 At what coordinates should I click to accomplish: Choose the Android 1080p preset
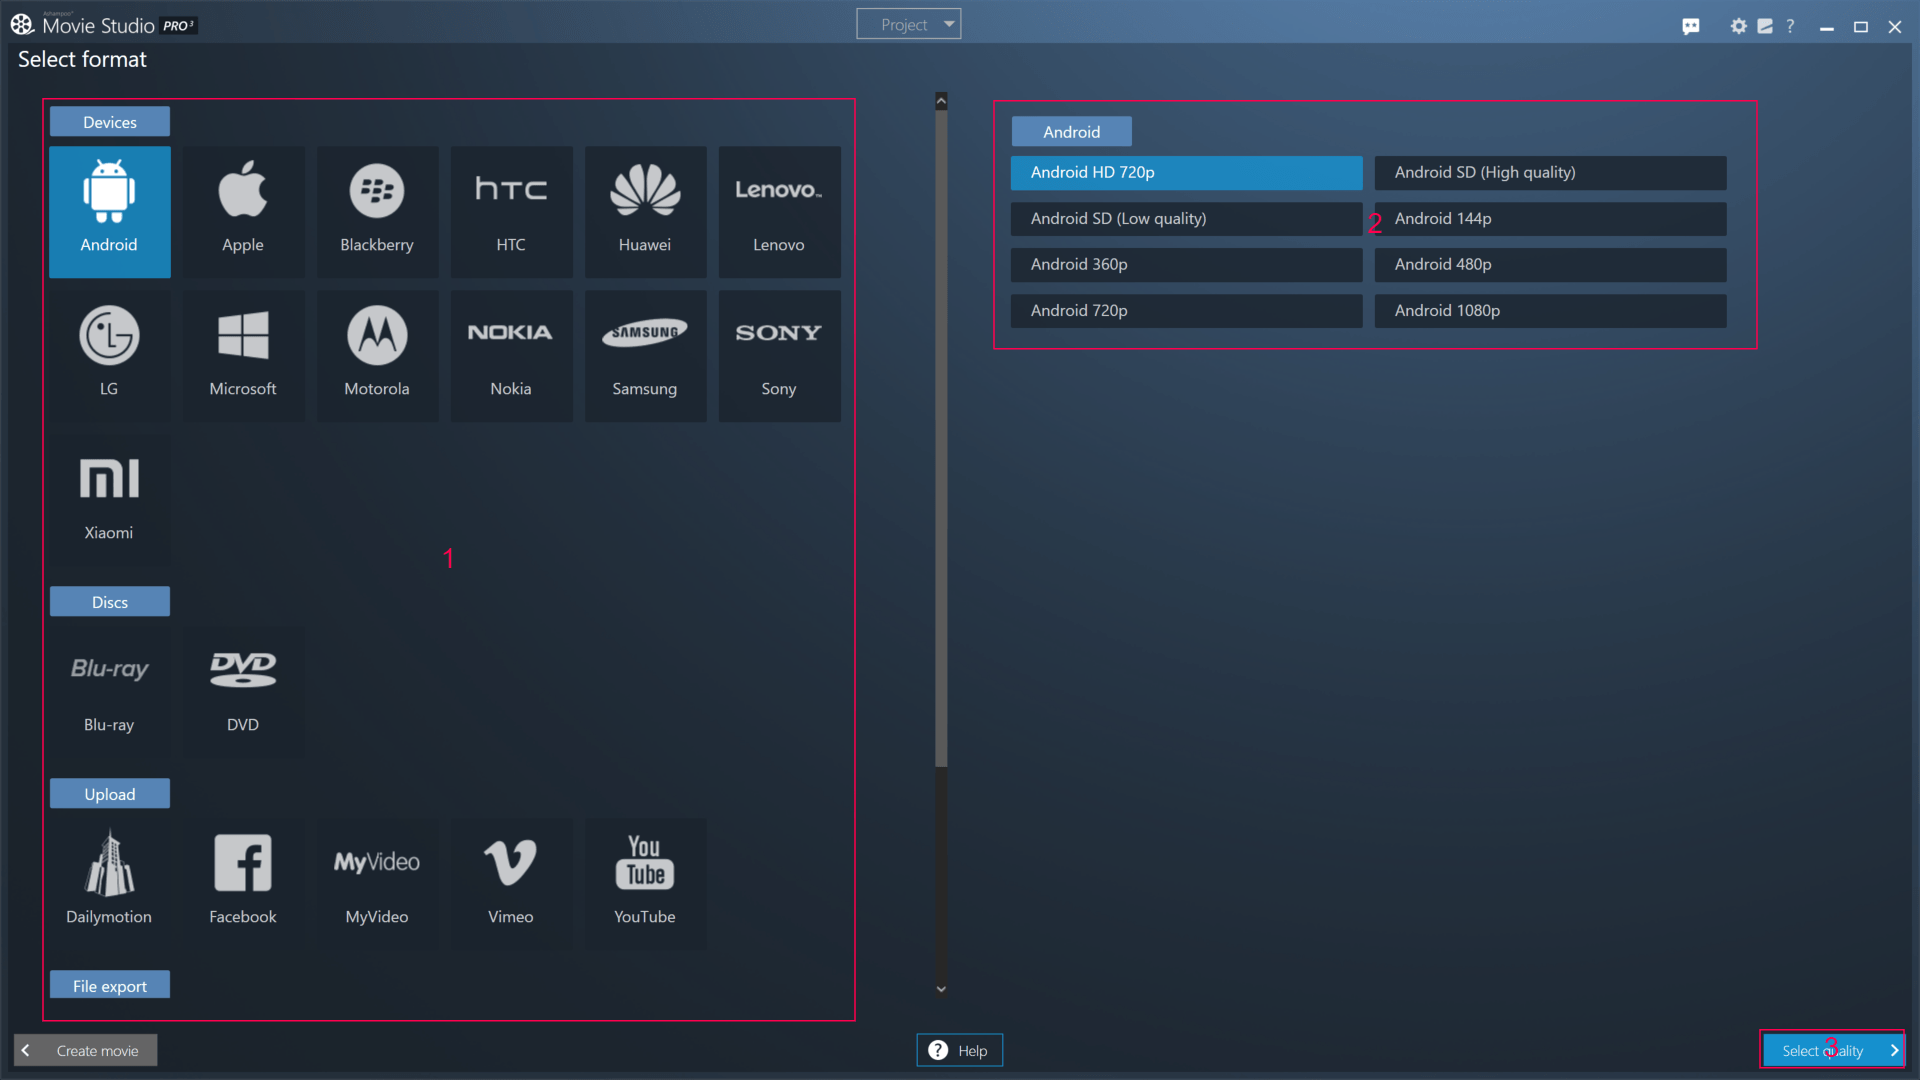coord(1550,310)
